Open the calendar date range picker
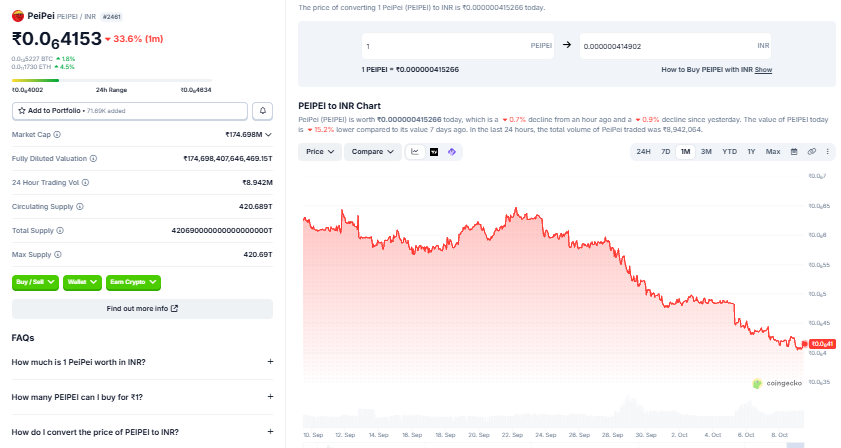The height and width of the screenshot is (448, 841). click(794, 152)
